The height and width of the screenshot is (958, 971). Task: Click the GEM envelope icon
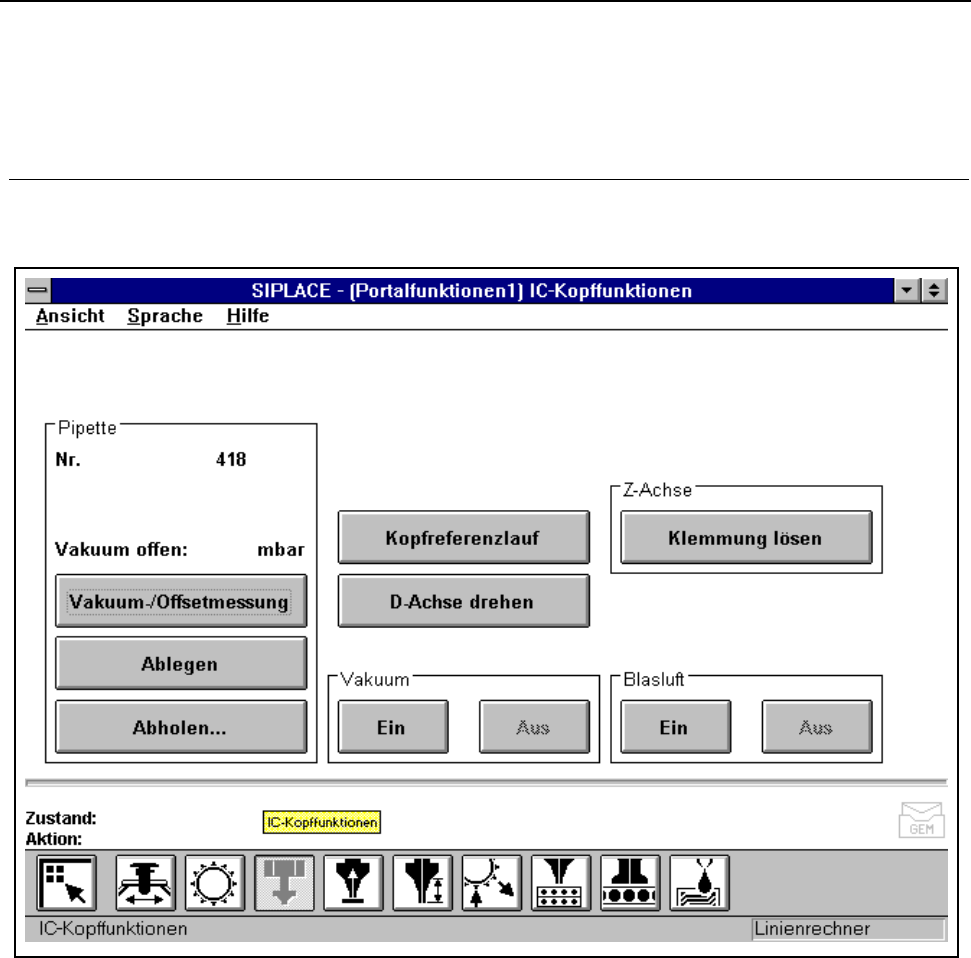pos(921,820)
